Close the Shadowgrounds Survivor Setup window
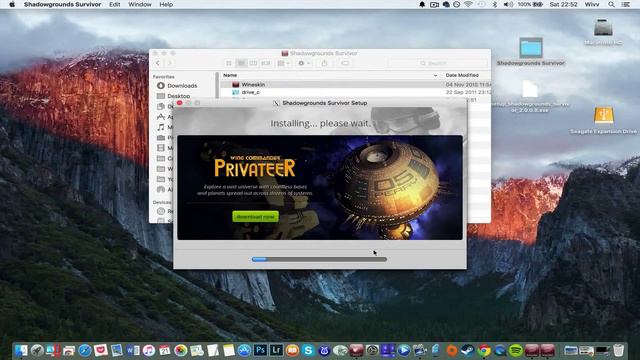640x360 pixels. (180, 103)
